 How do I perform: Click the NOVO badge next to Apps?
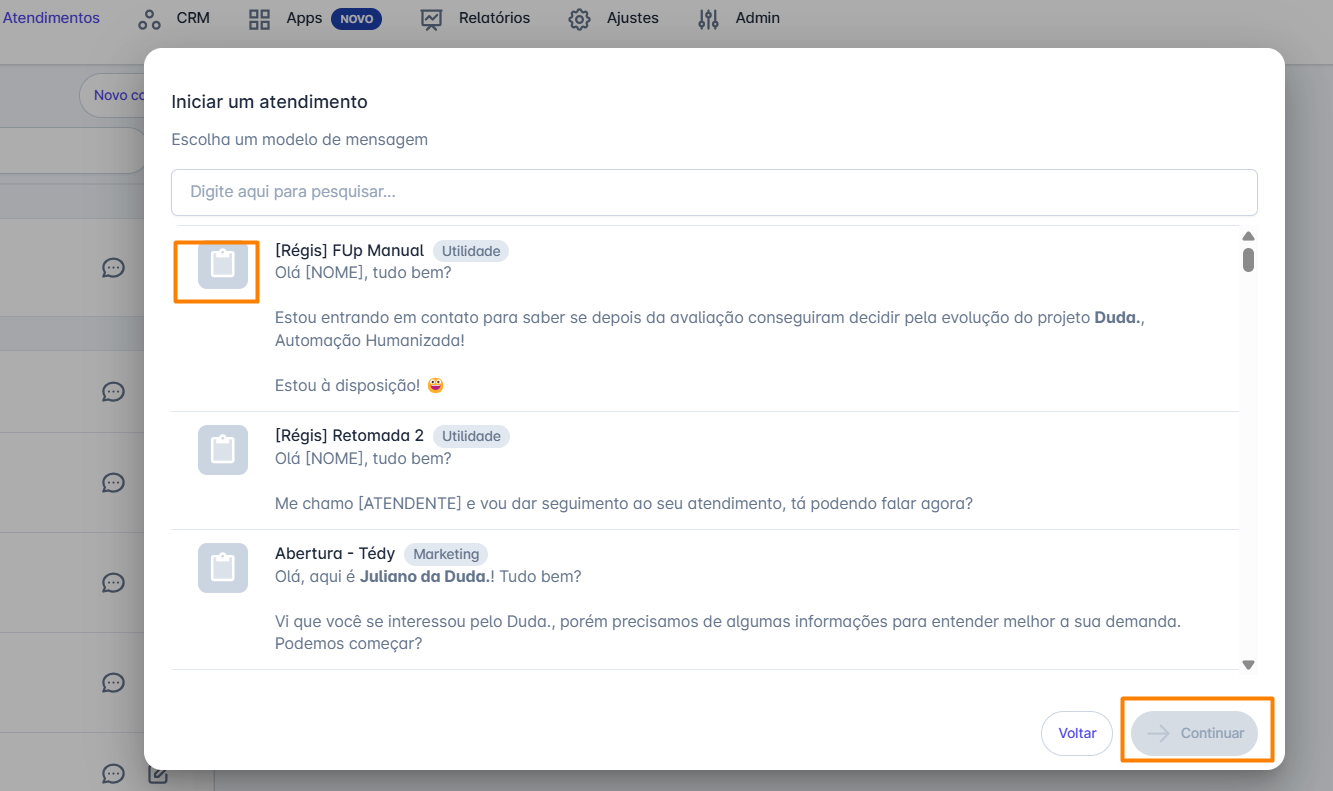[356, 19]
